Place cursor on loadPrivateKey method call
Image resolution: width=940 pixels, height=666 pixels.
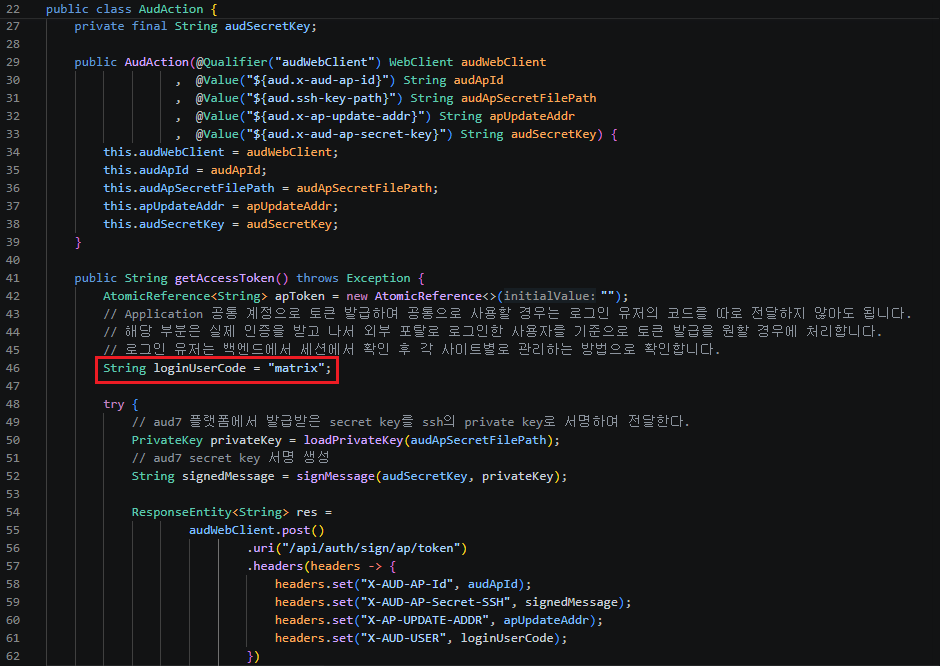[x=353, y=440]
